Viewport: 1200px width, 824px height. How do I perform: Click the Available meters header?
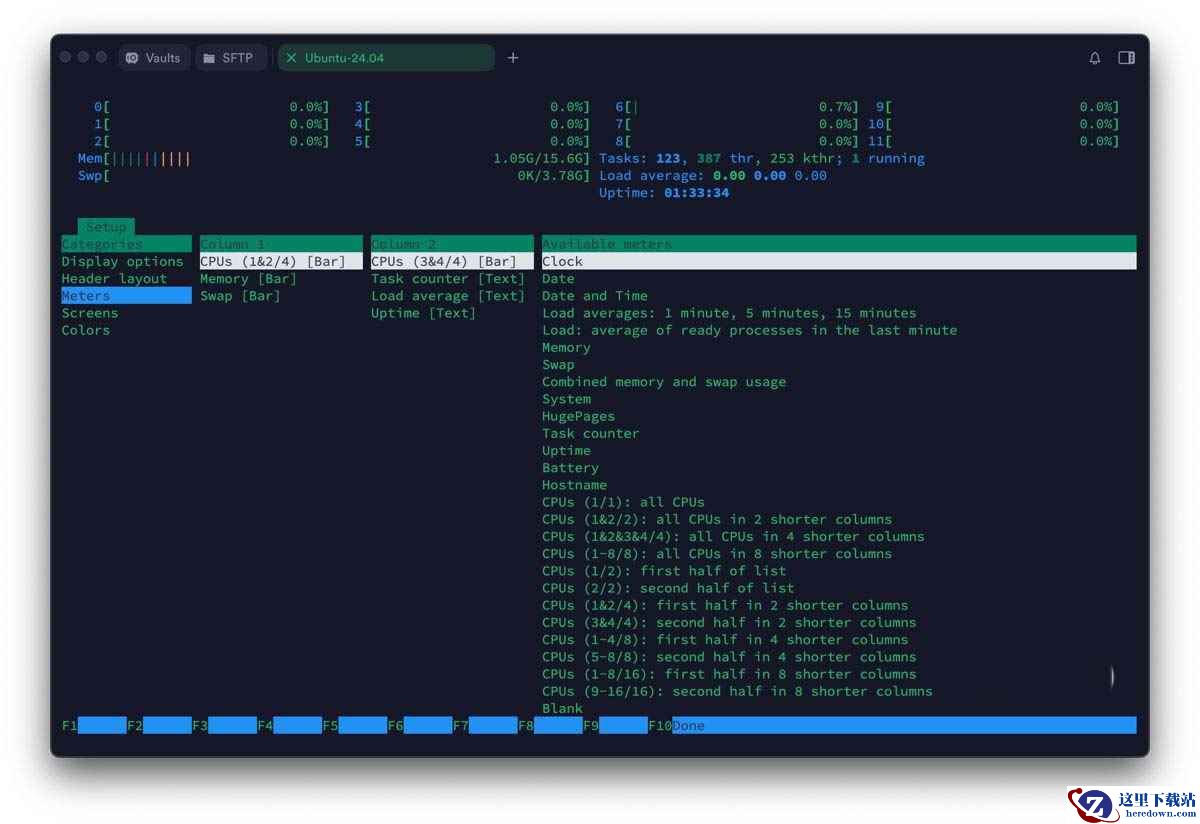(839, 244)
